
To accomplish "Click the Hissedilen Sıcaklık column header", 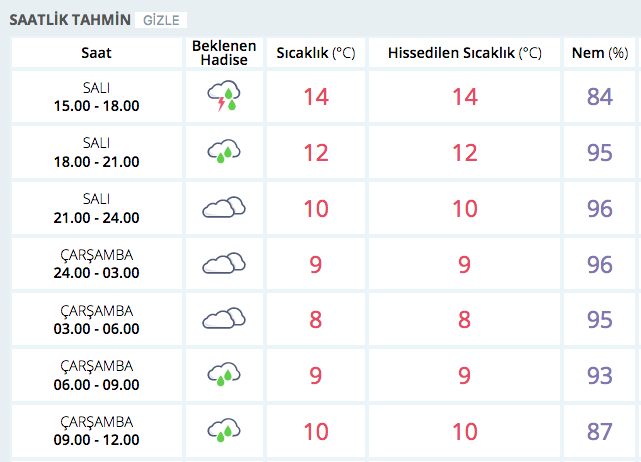I will click(464, 53).
